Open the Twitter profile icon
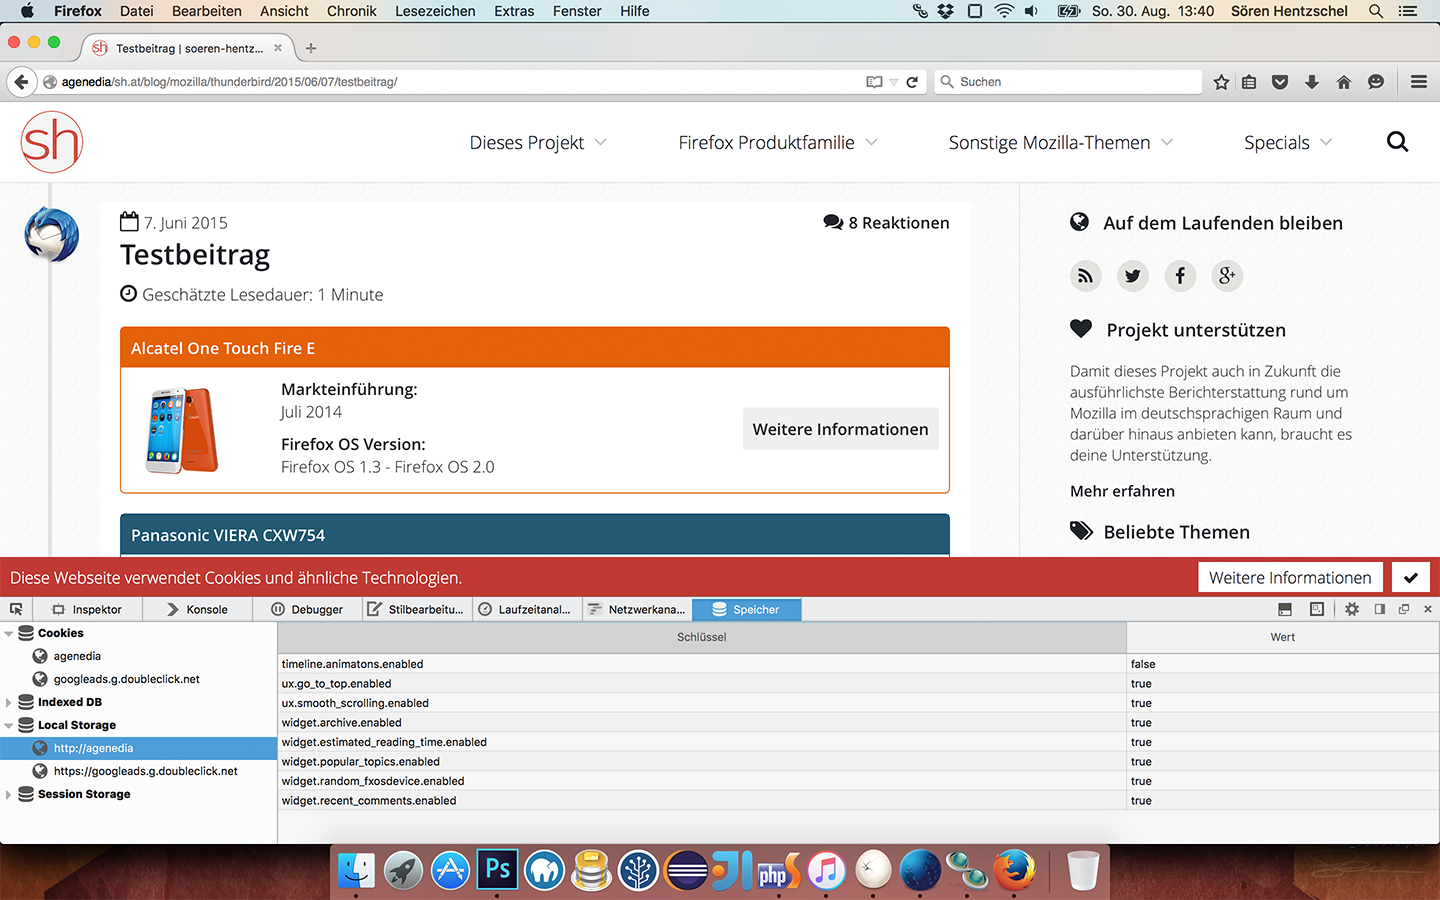Screen dimensions: 1440x900 point(1132,276)
